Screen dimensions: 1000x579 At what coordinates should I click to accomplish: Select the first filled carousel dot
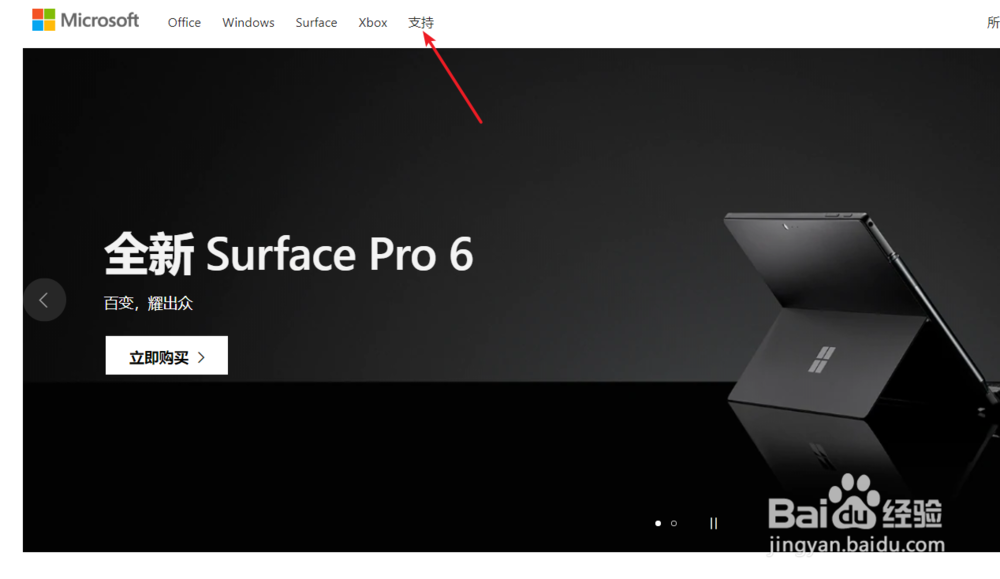pyautogui.click(x=658, y=524)
